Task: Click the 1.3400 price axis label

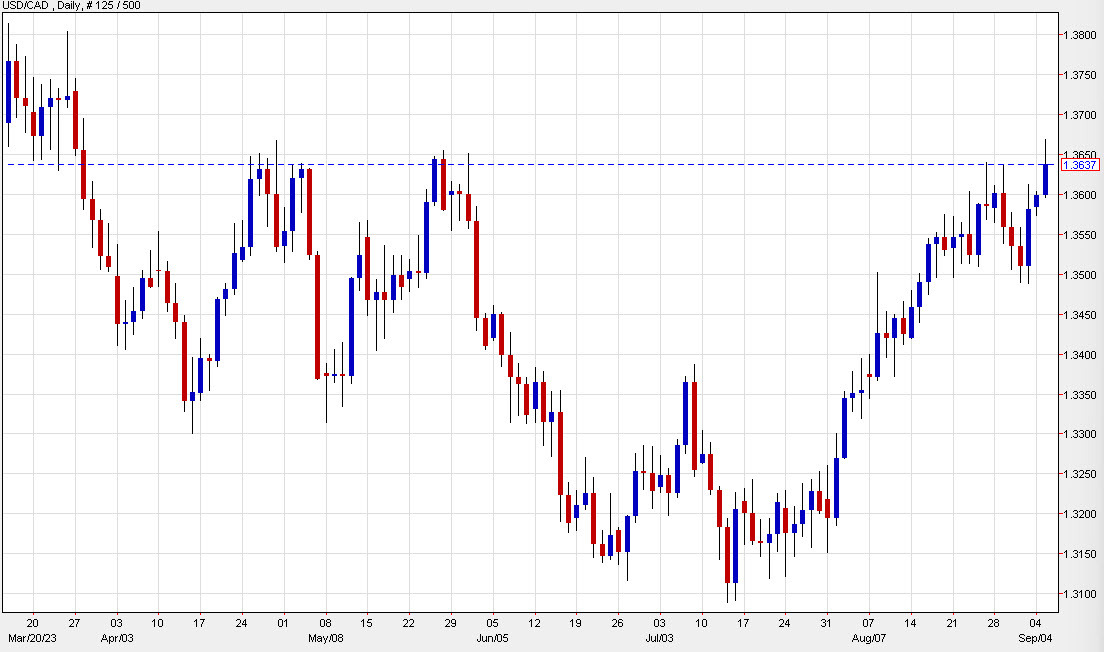Action: coord(1079,355)
